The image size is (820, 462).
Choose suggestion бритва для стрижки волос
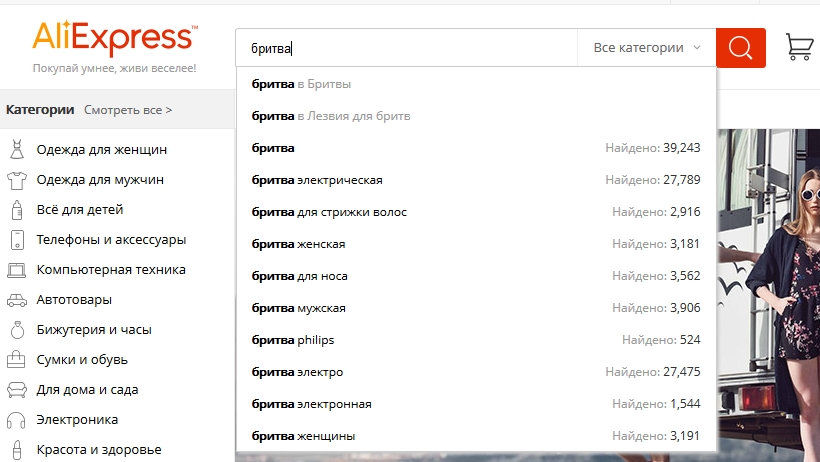(329, 212)
